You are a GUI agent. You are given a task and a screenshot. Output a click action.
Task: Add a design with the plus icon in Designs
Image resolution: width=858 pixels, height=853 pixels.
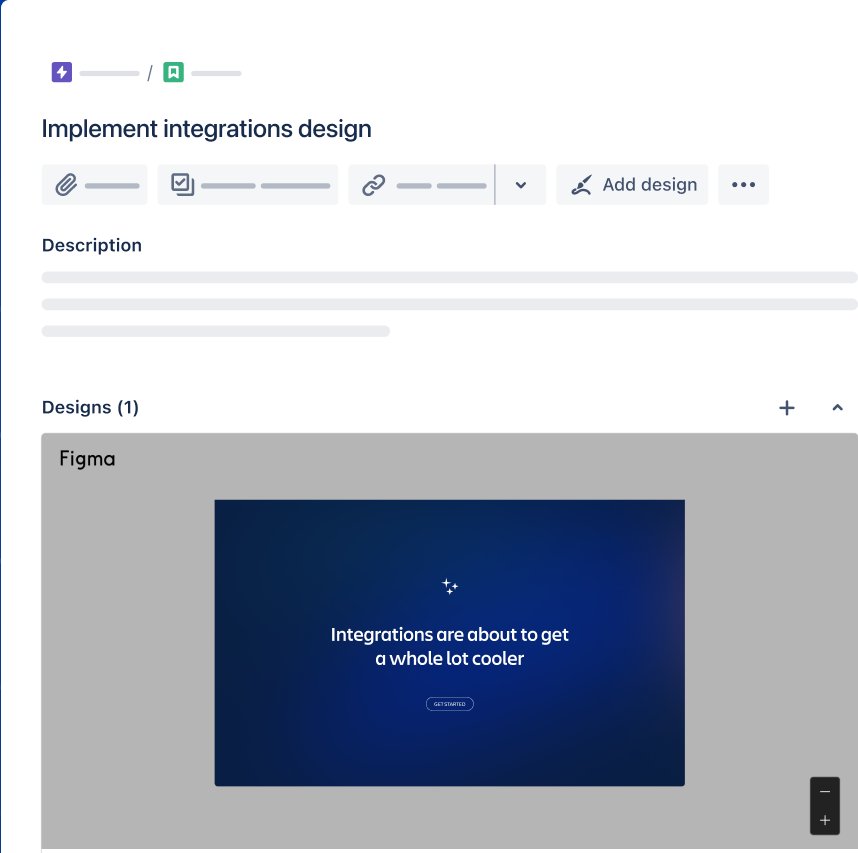pyautogui.click(x=787, y=408)
